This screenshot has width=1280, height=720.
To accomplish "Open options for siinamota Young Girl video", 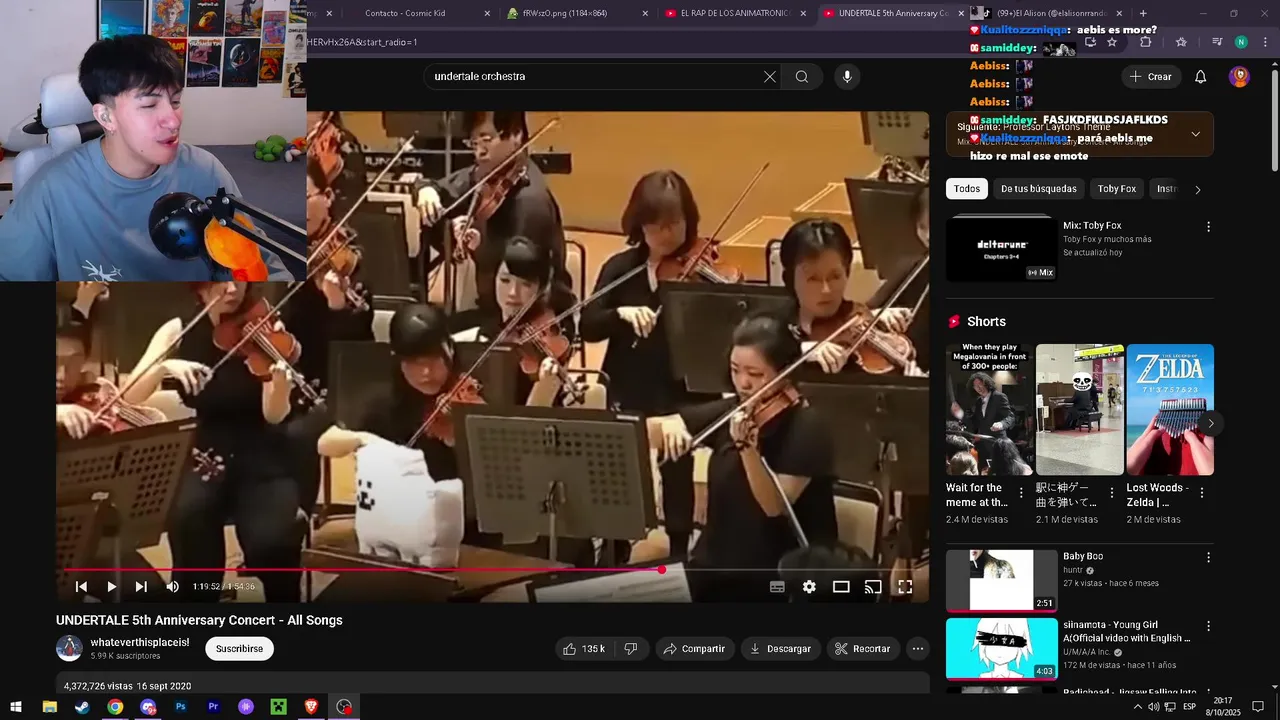I will 1208,626.
